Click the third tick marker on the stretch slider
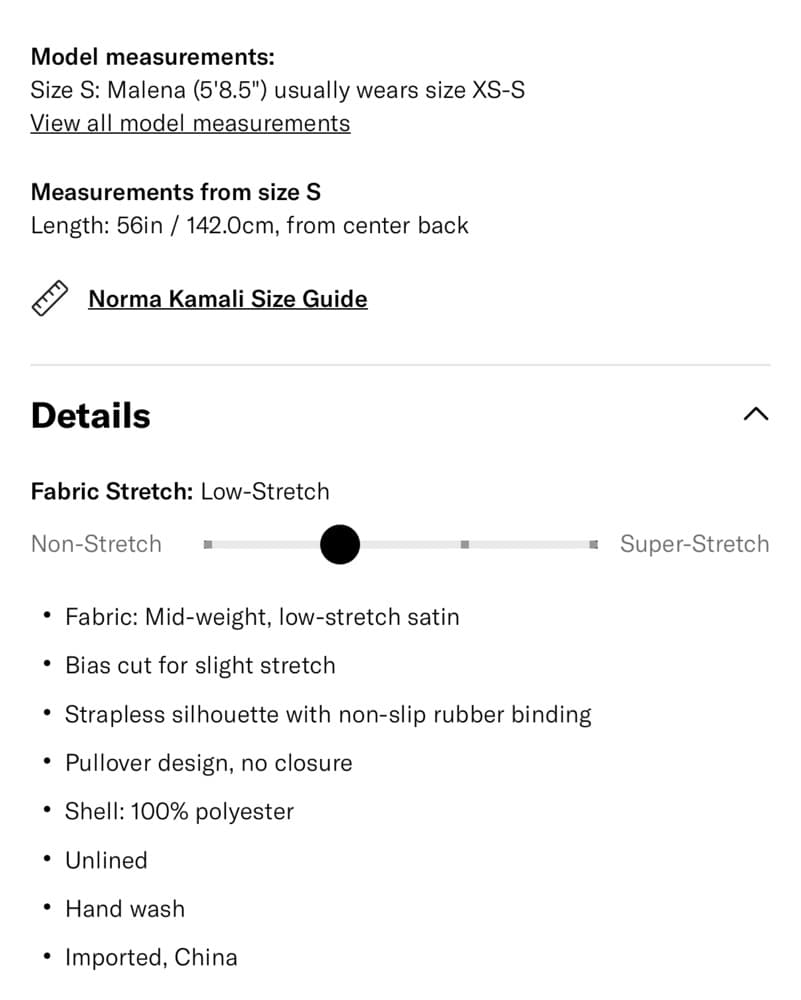 coord(465,545)
